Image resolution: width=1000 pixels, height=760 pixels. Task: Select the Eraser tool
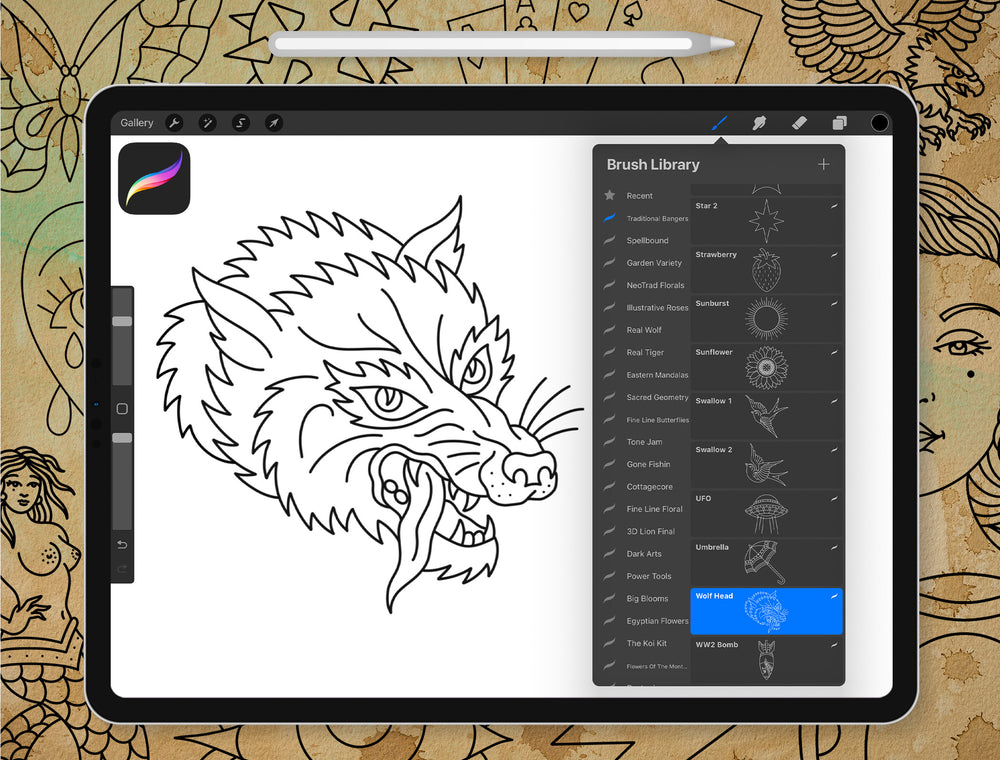point(799,123)
